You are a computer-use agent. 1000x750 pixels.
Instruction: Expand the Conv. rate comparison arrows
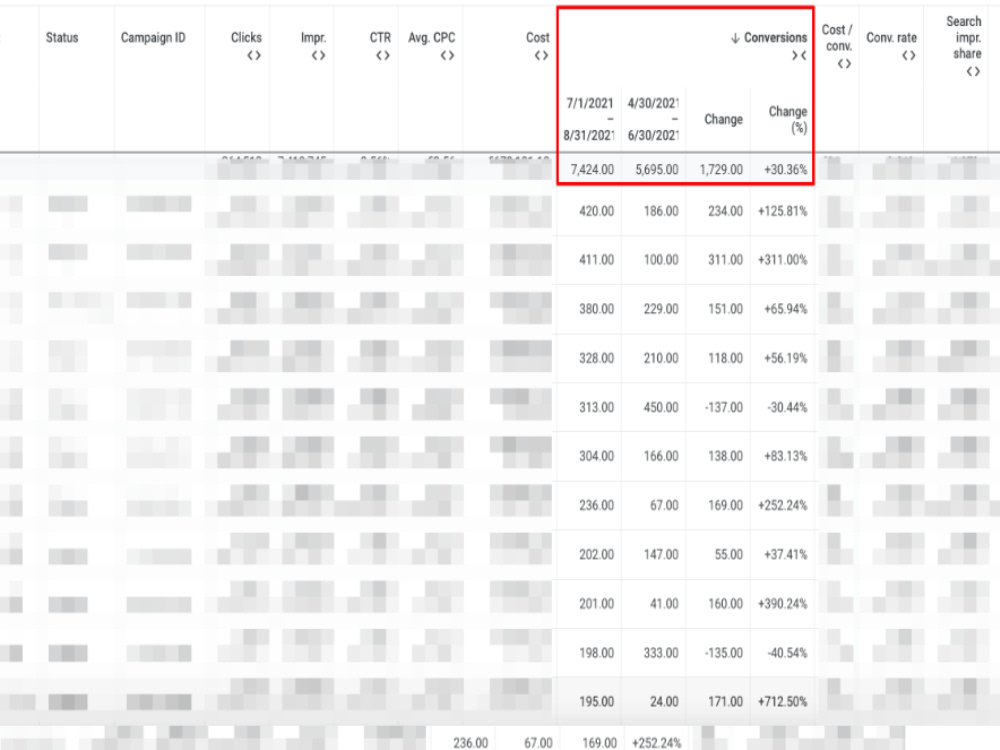pyautogui.click(x=909, y=55)
